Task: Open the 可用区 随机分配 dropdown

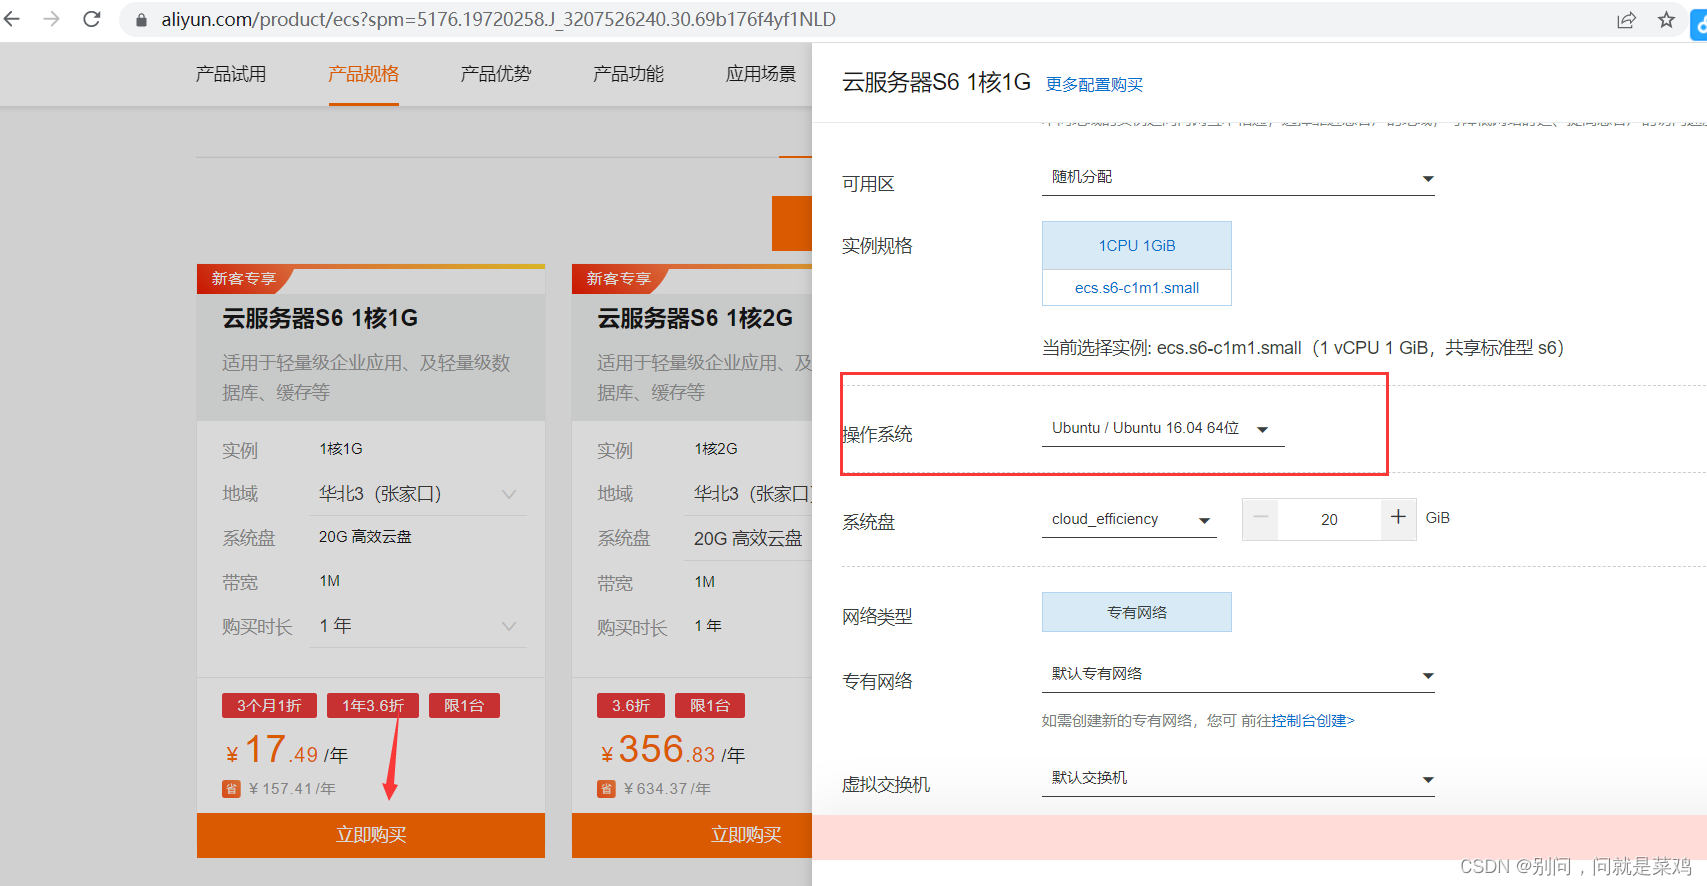Action: coord(1238,178)
